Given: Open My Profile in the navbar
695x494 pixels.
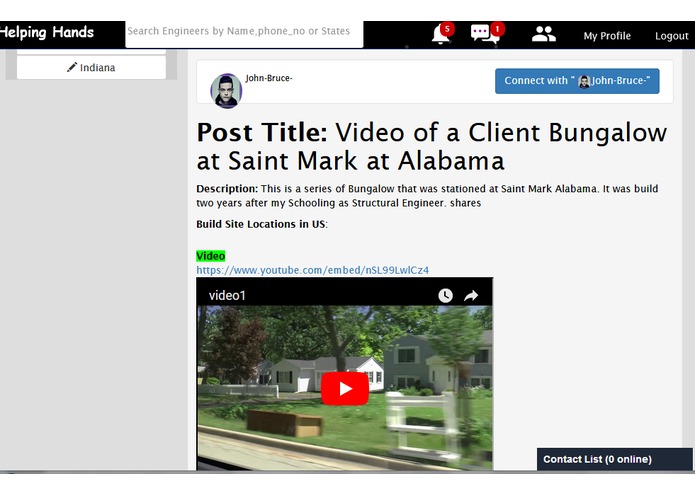Looking at the screenshot, I should click(607, 36).
